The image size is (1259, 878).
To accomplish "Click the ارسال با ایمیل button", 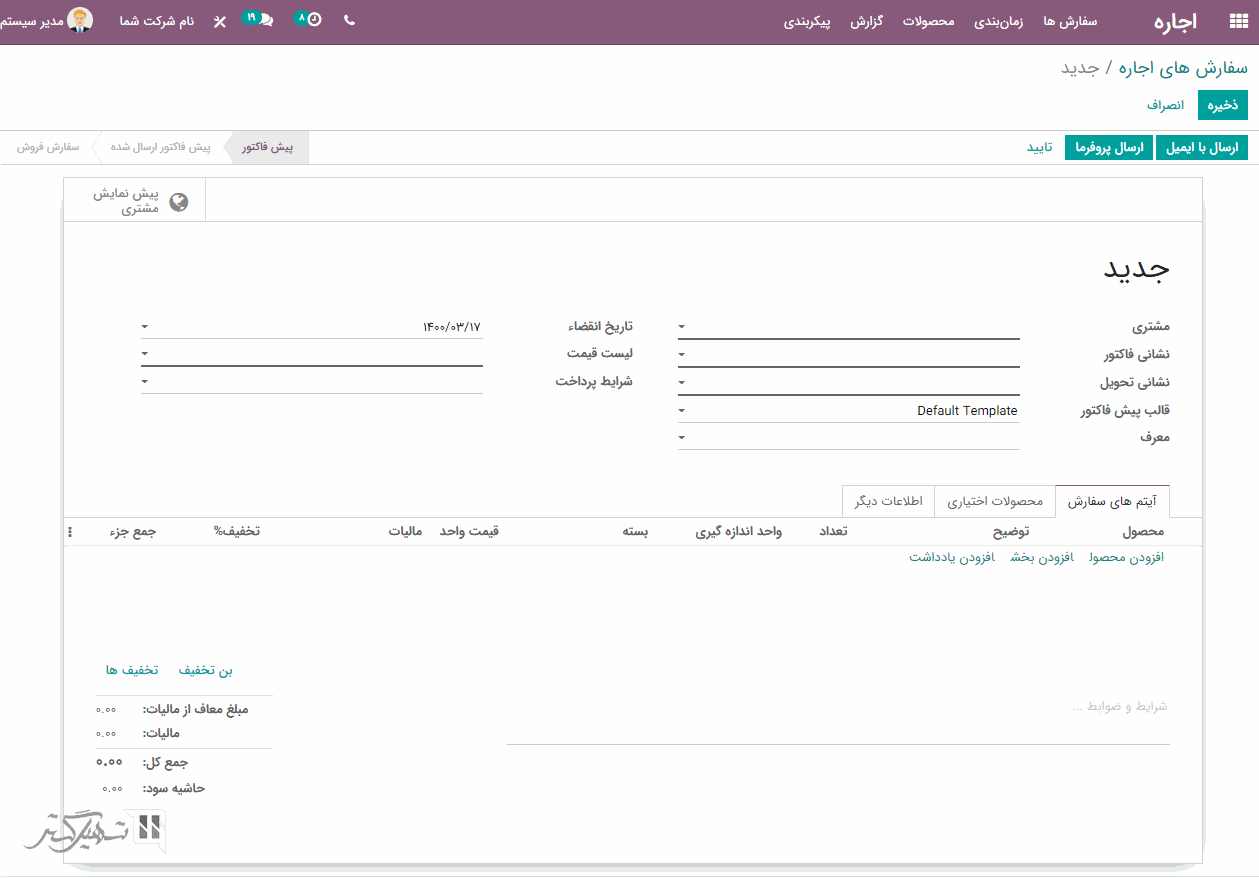I will [1202, 148].
